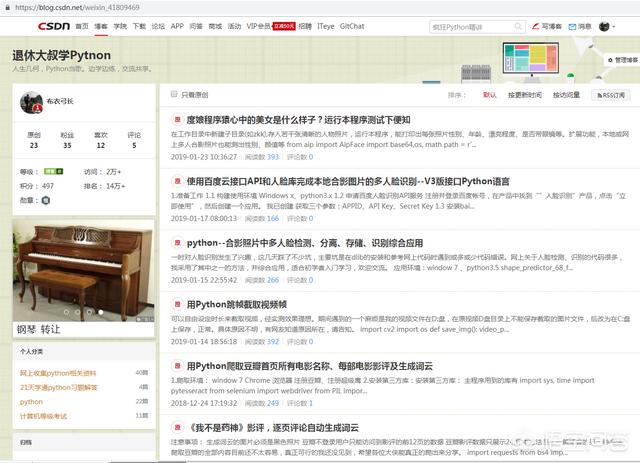Click the 阅读数 393 count
This screenshot has width=640, height=463.
tap(262, 157)
